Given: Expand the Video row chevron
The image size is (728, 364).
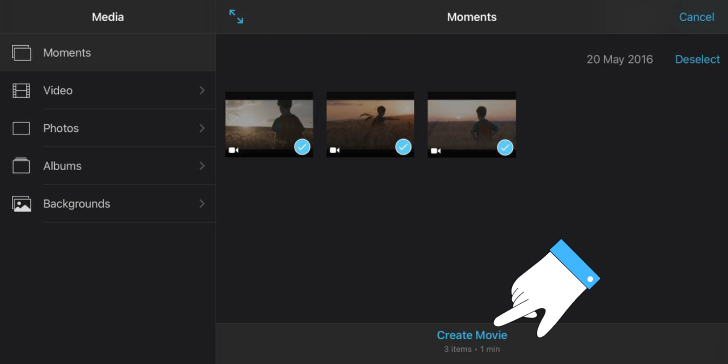Looking at the screenshot, I should click(202, 91).
